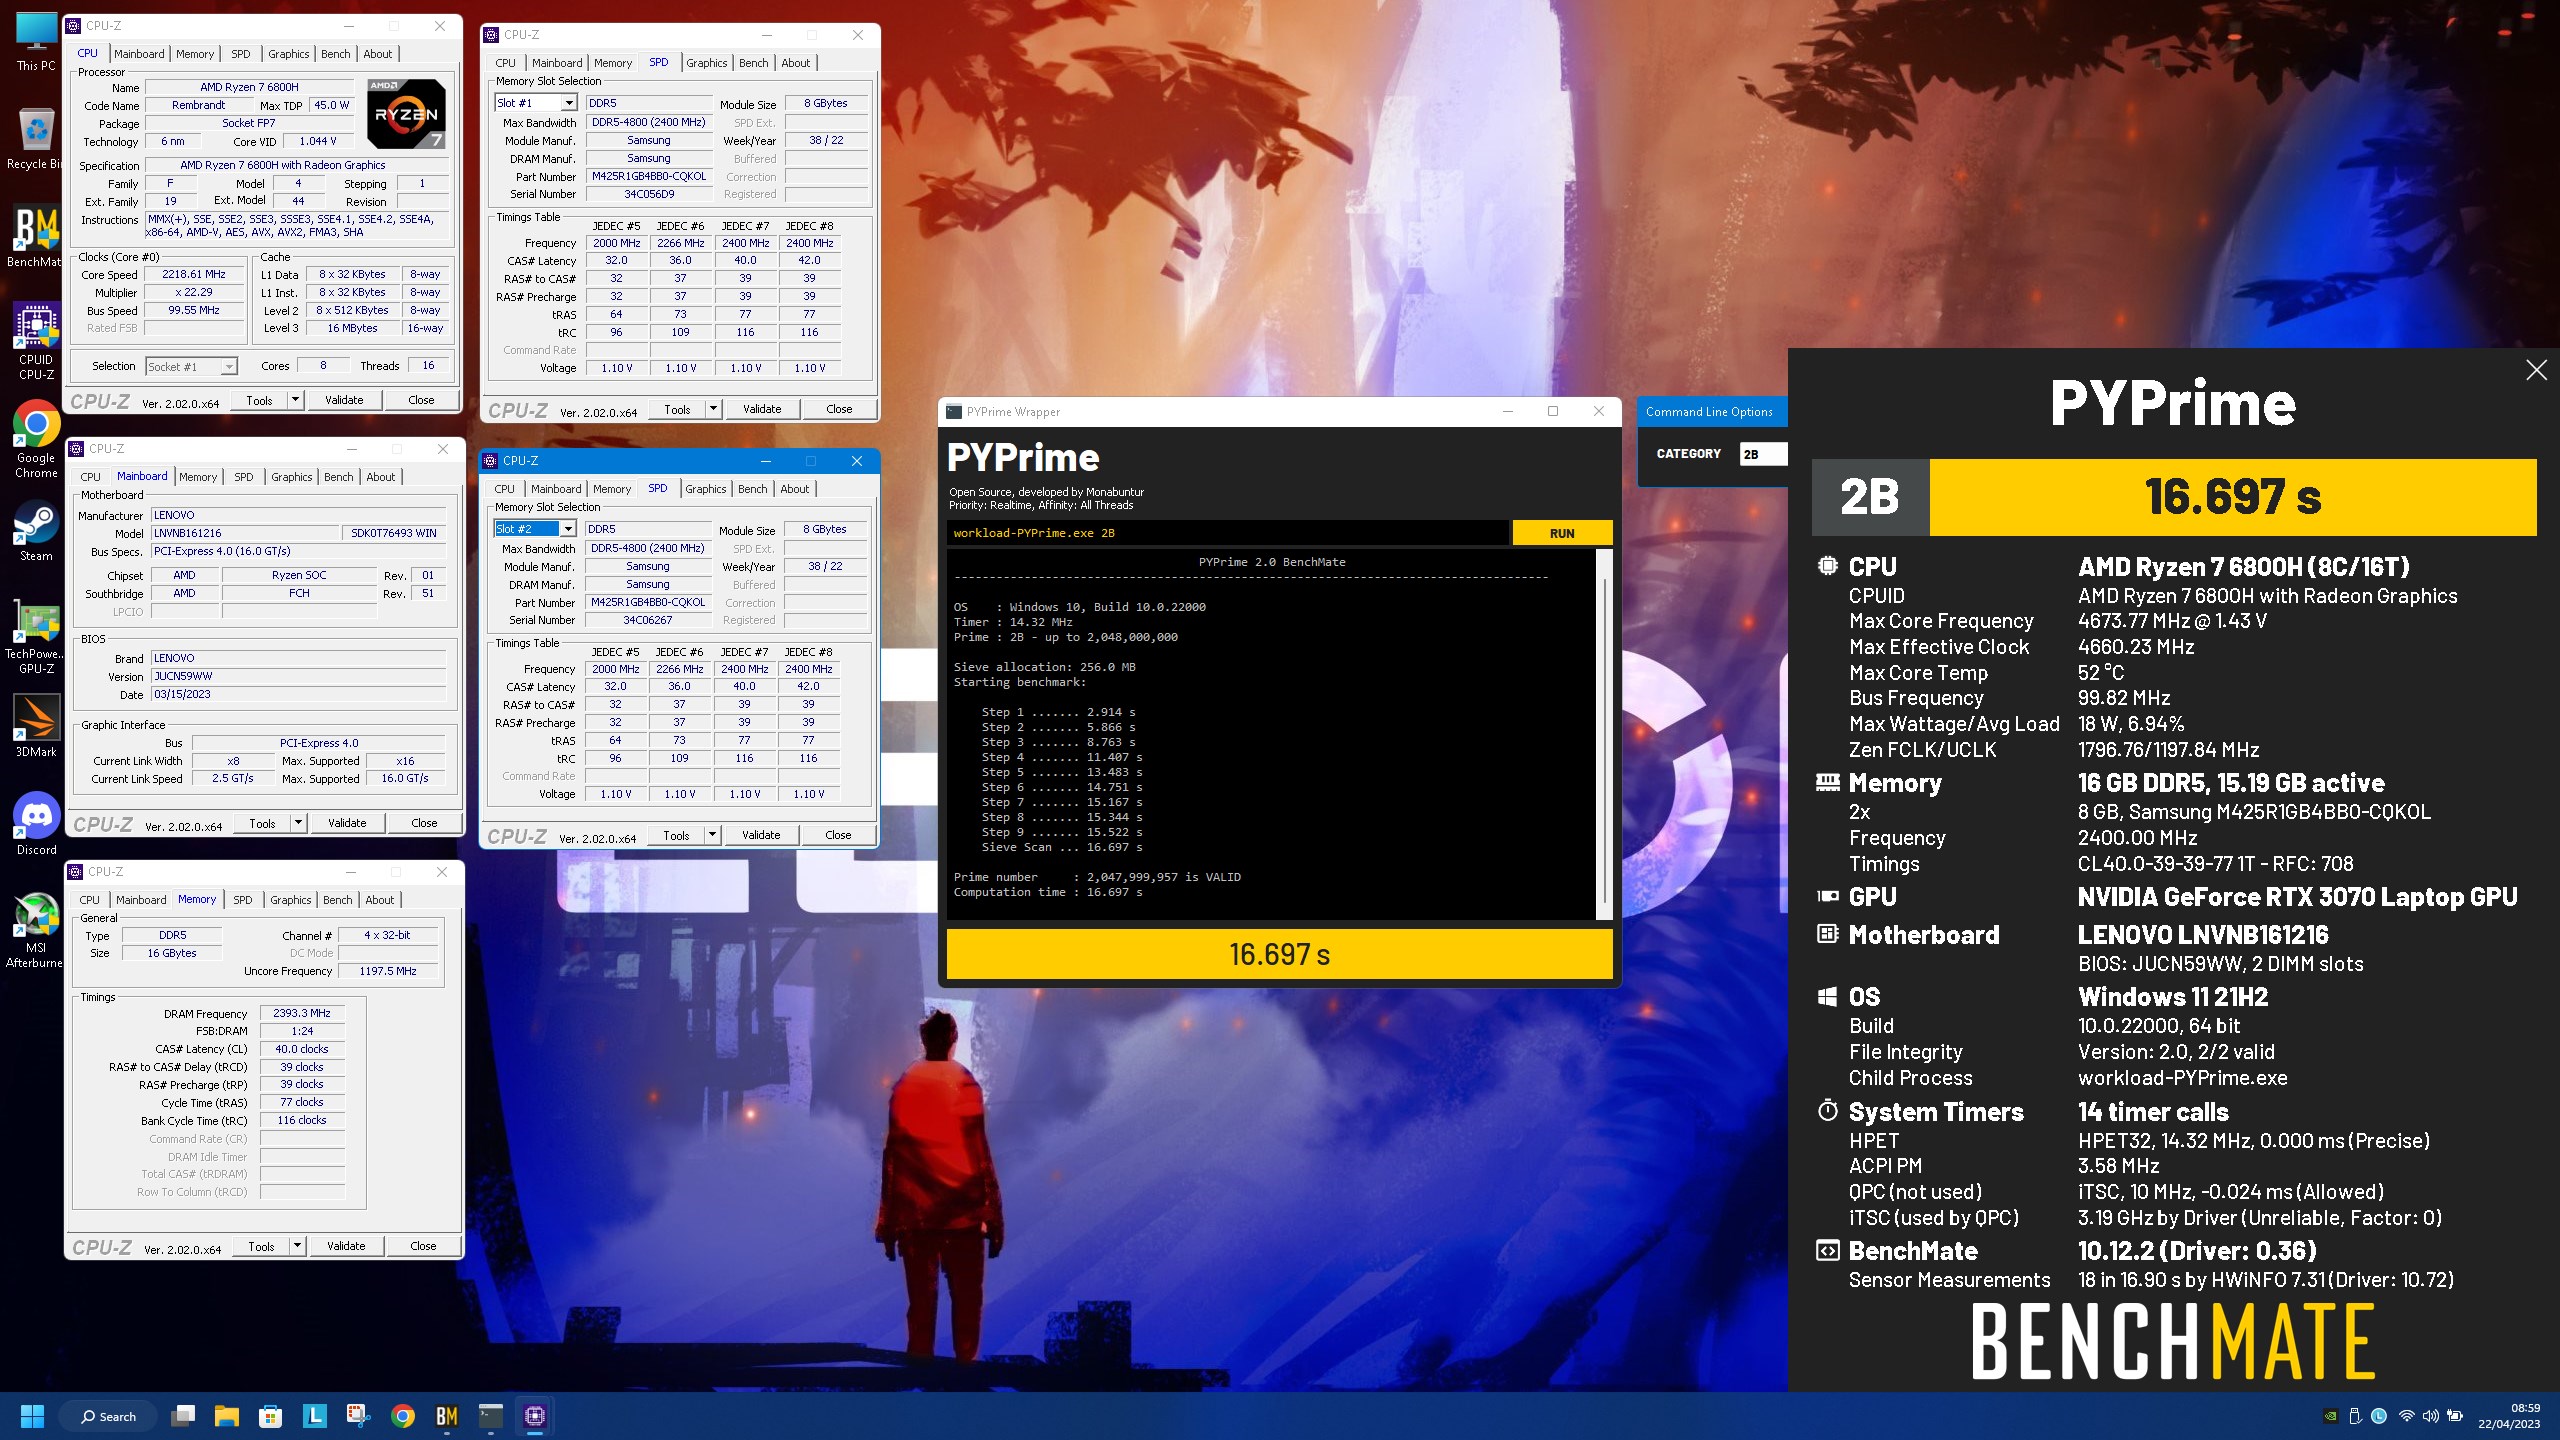The height and width of the screenshot is (1440, 2560).
Task: Launch 3DMark from the desktop
Action: pos(36,725)
